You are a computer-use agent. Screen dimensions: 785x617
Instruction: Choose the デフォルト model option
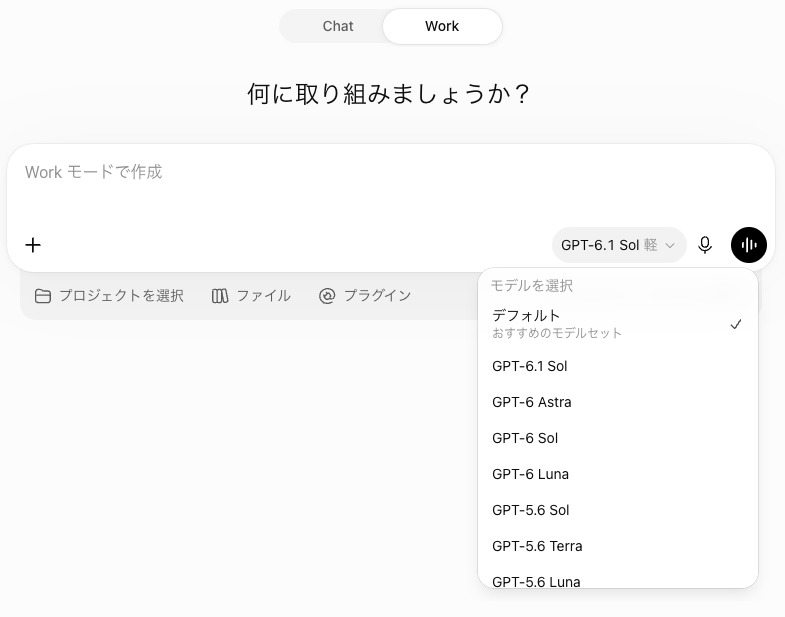[x=618, y=324]
